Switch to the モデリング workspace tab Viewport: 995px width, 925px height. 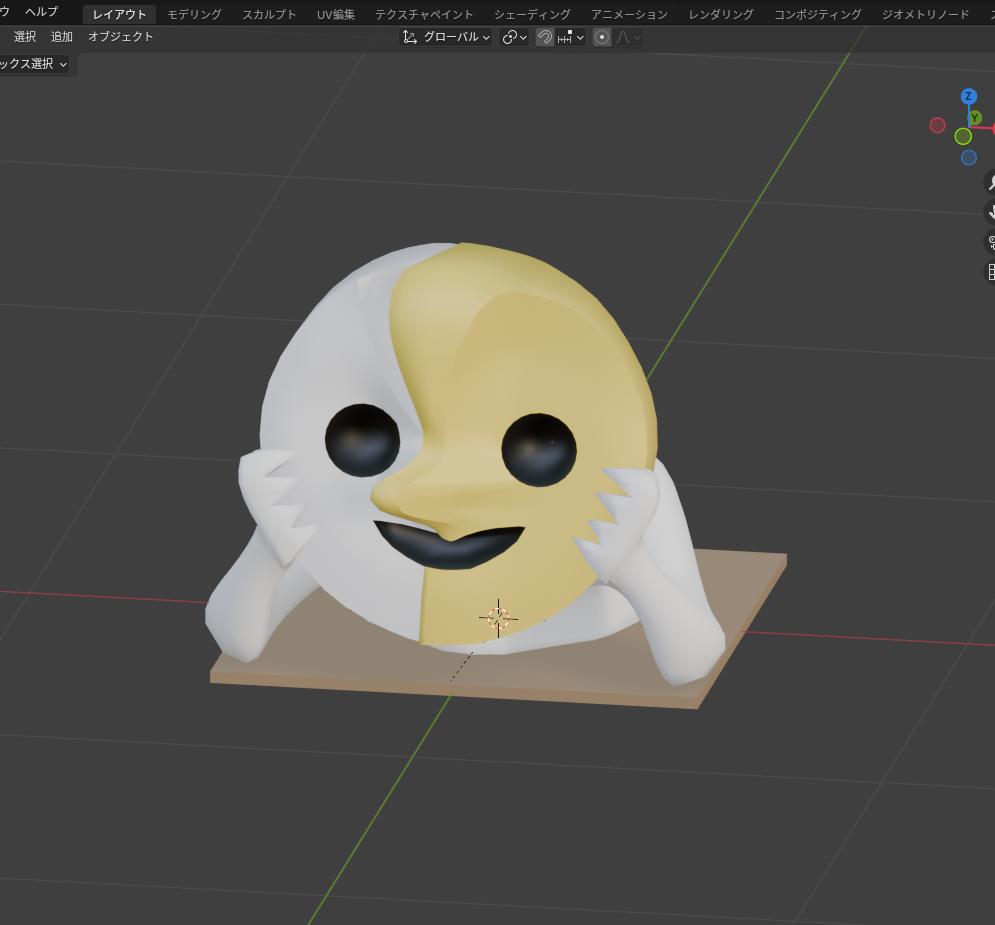pos(194,14)
